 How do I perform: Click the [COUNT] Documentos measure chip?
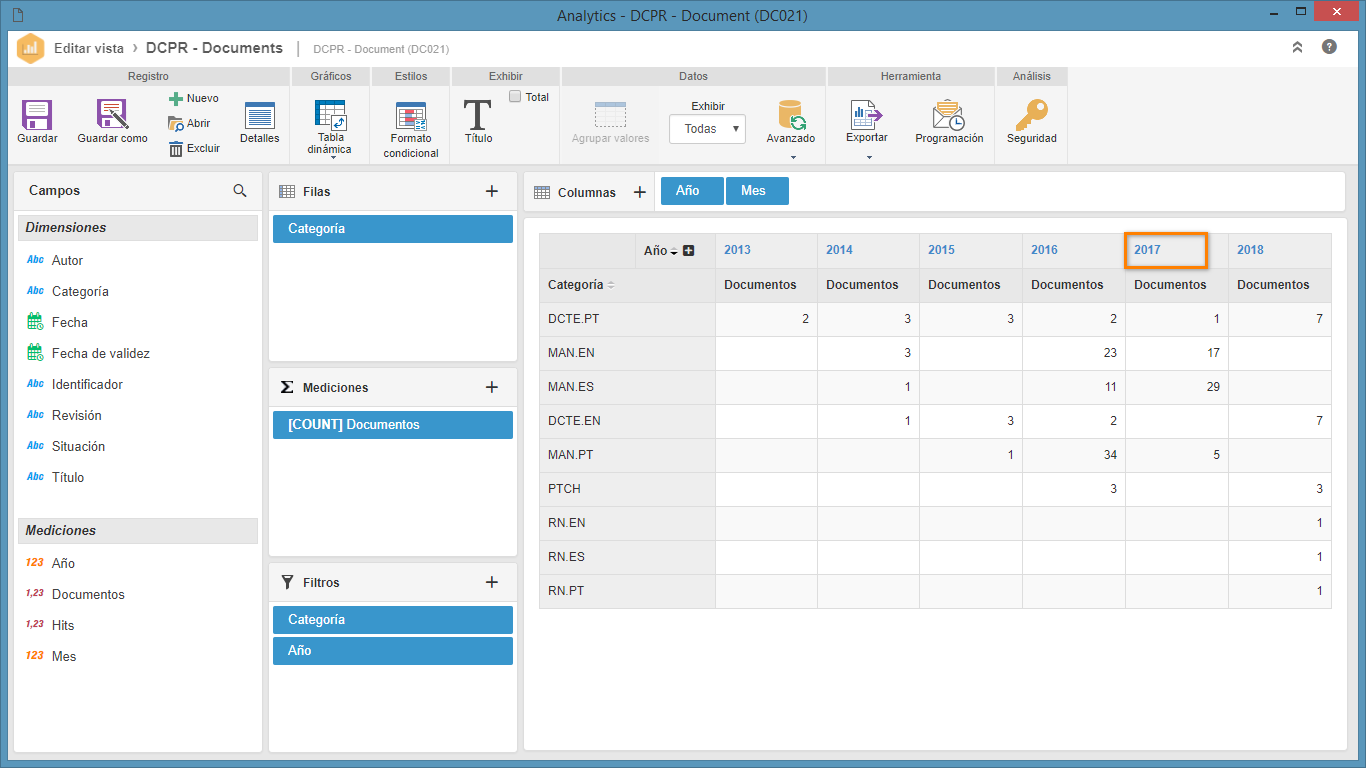(393, 425)
